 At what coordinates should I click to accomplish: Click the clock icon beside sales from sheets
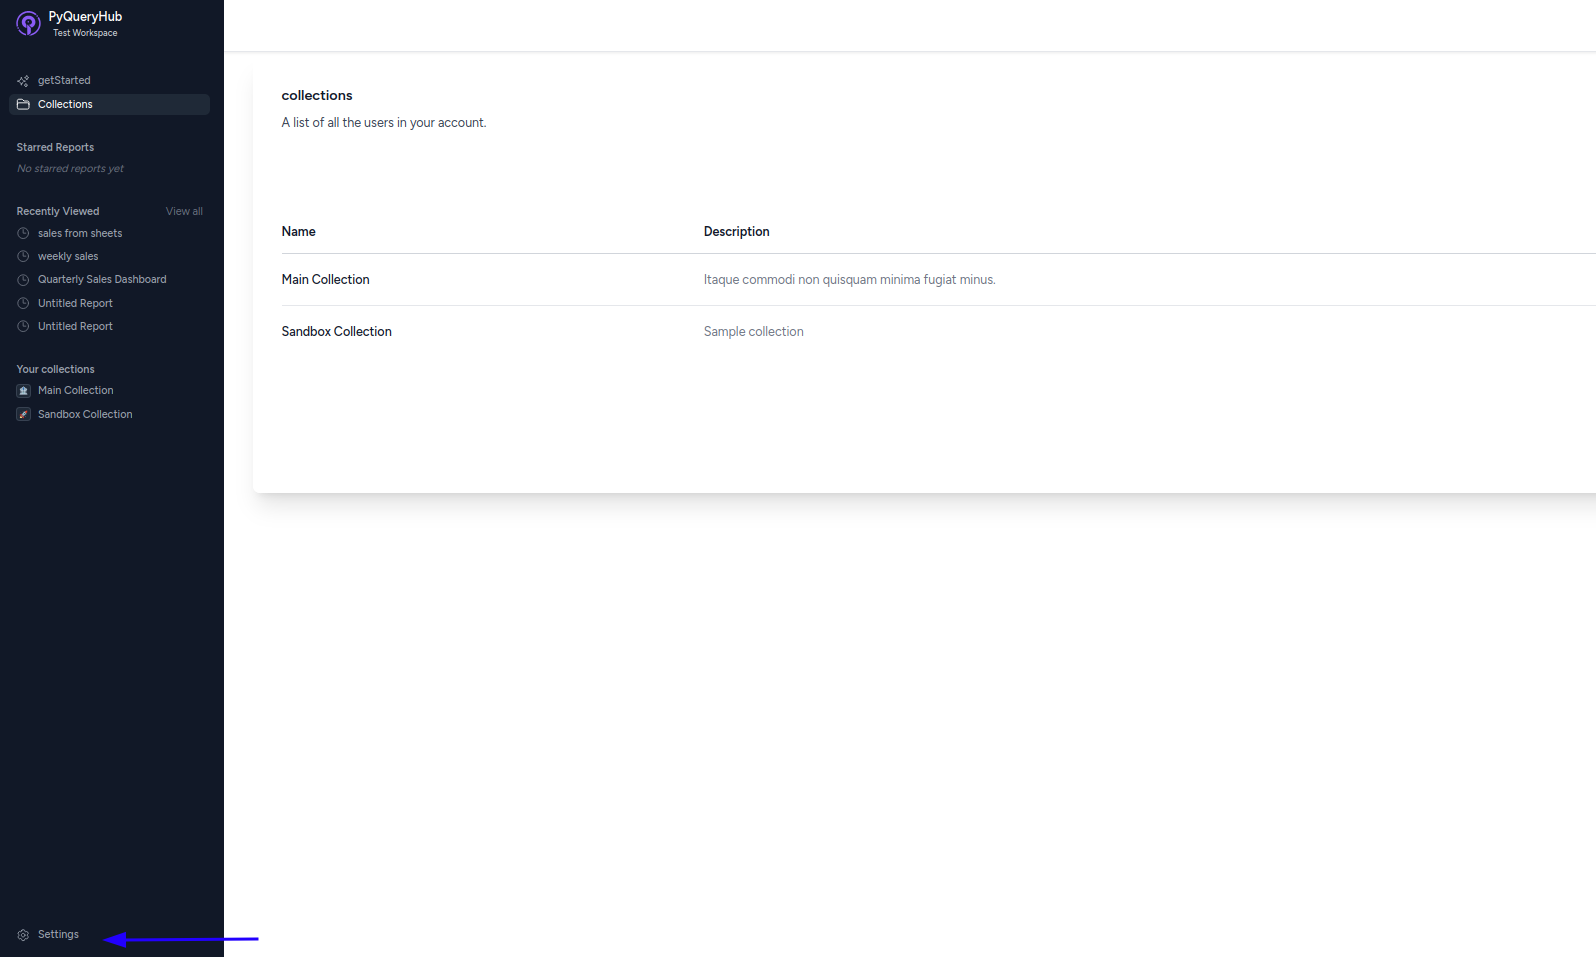tap(23, 234)
